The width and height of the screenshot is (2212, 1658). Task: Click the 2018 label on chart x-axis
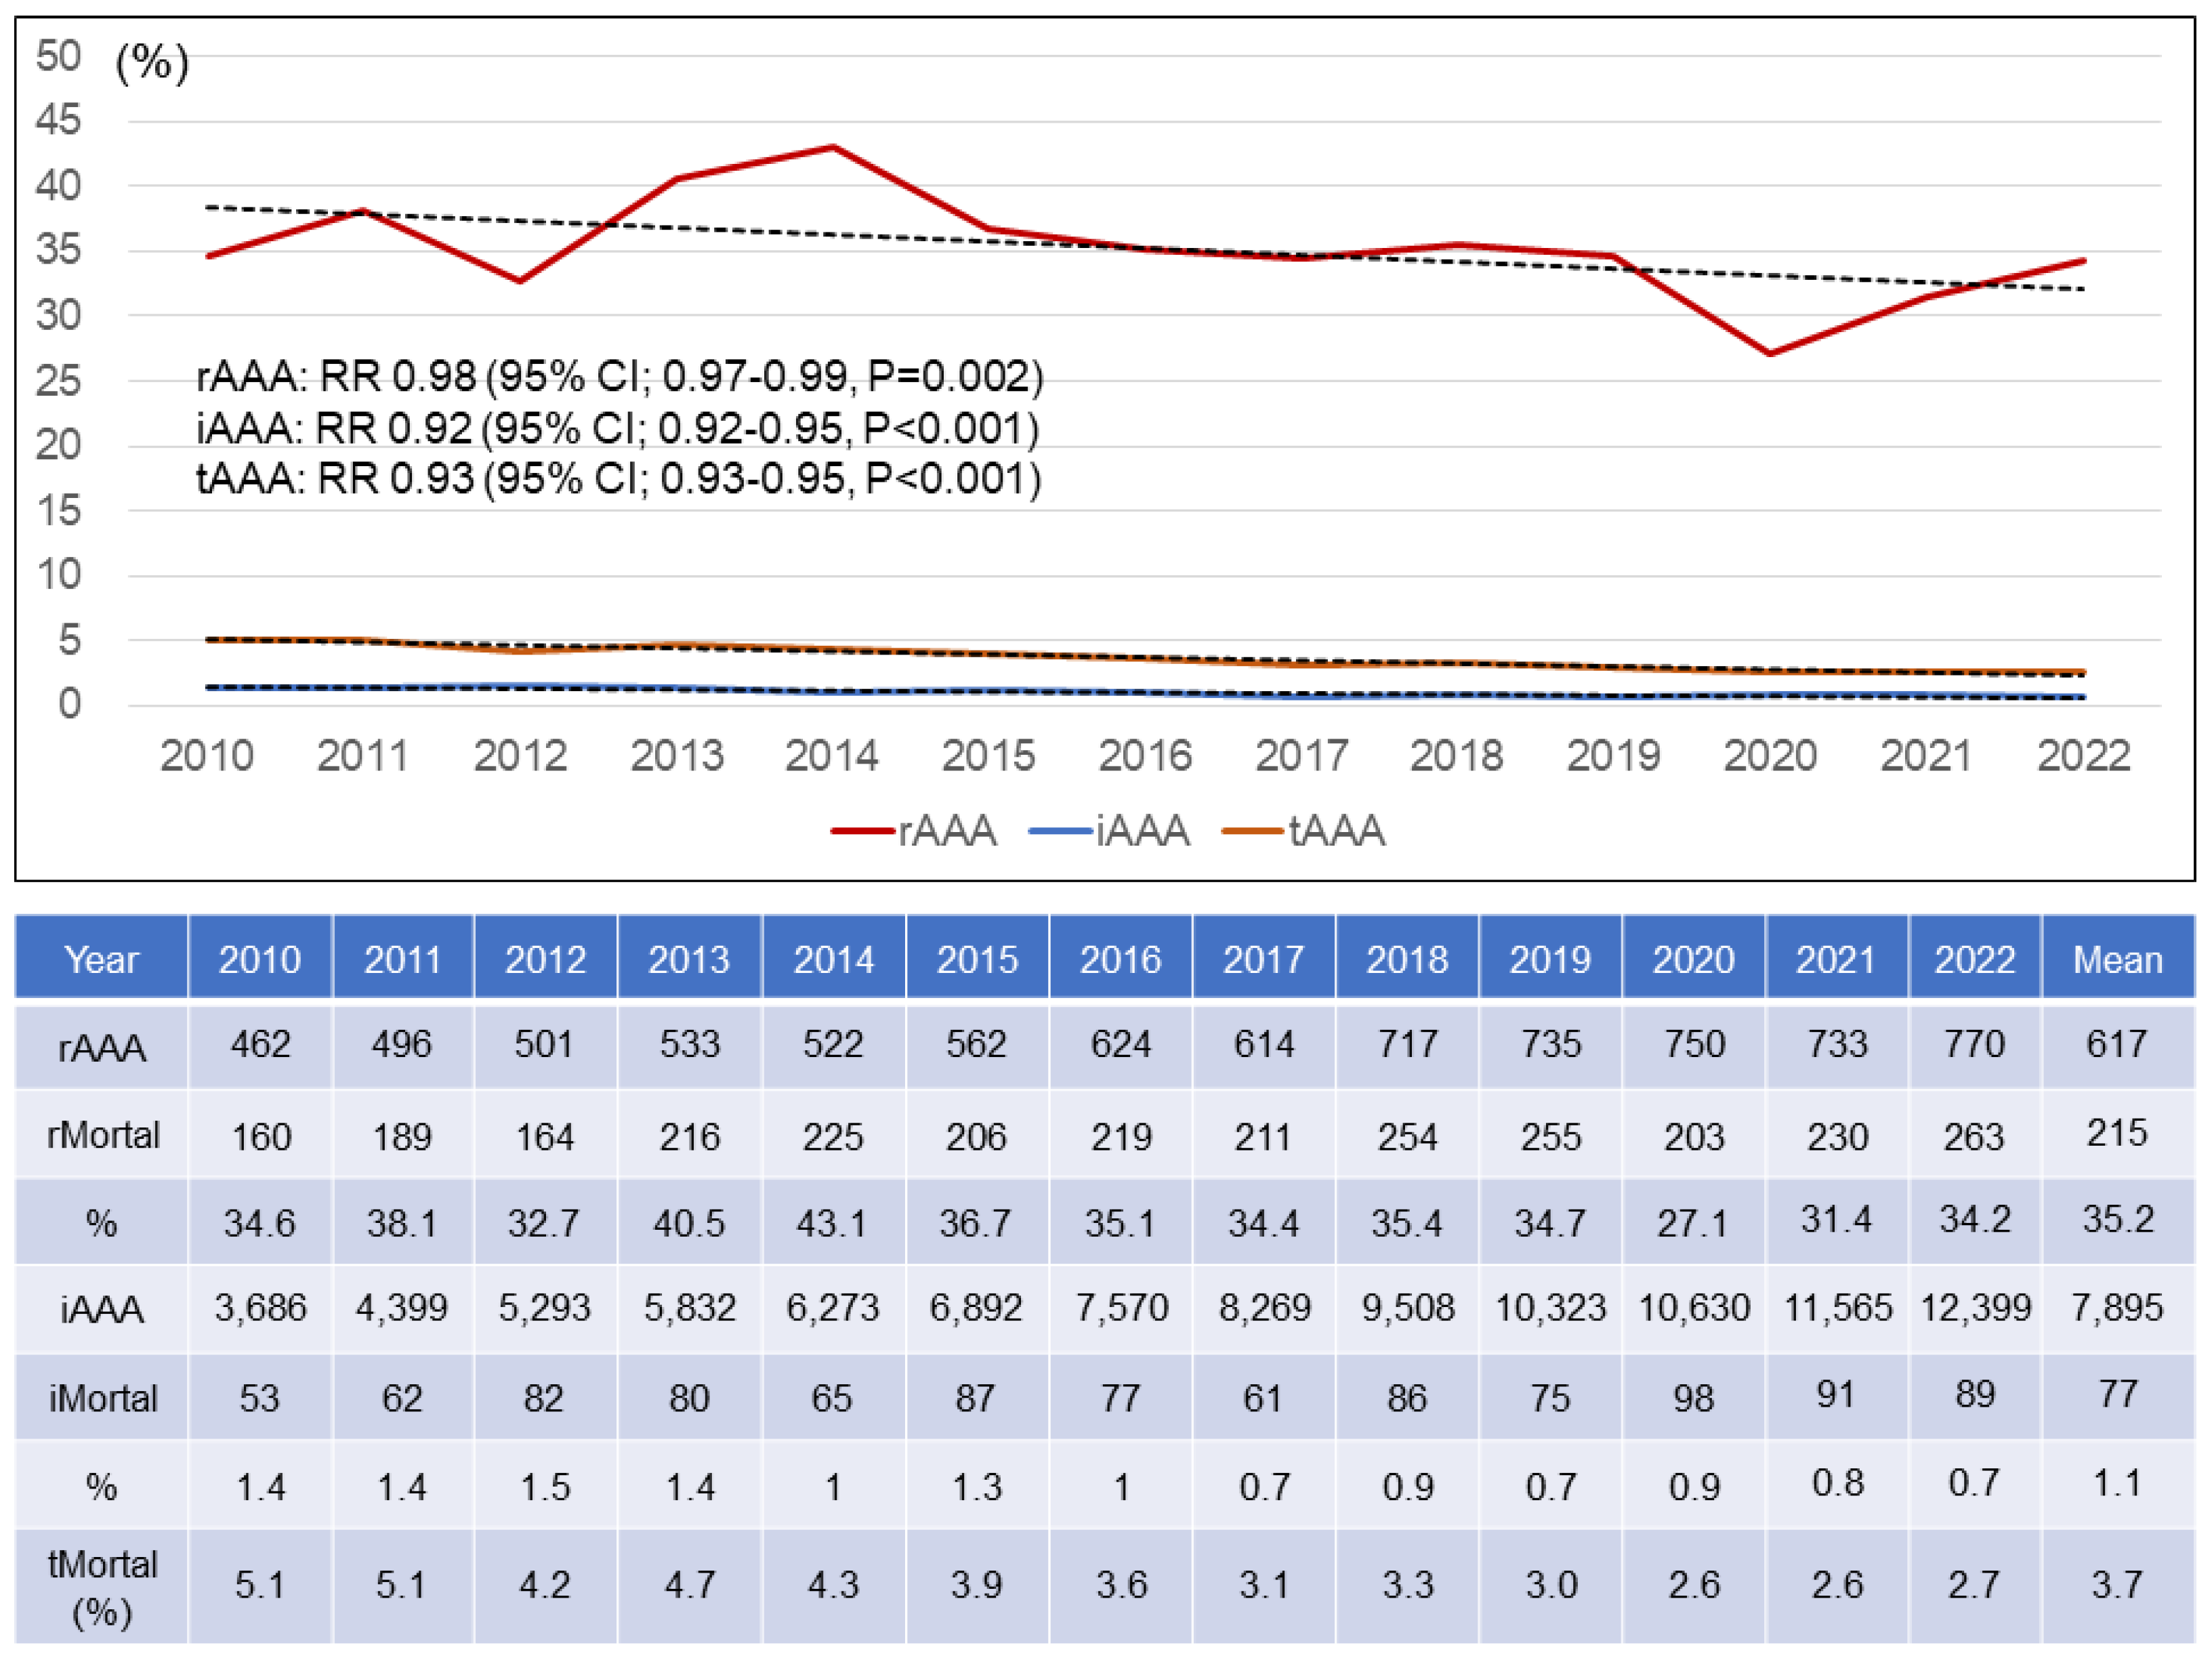(x=1456, y=756)
